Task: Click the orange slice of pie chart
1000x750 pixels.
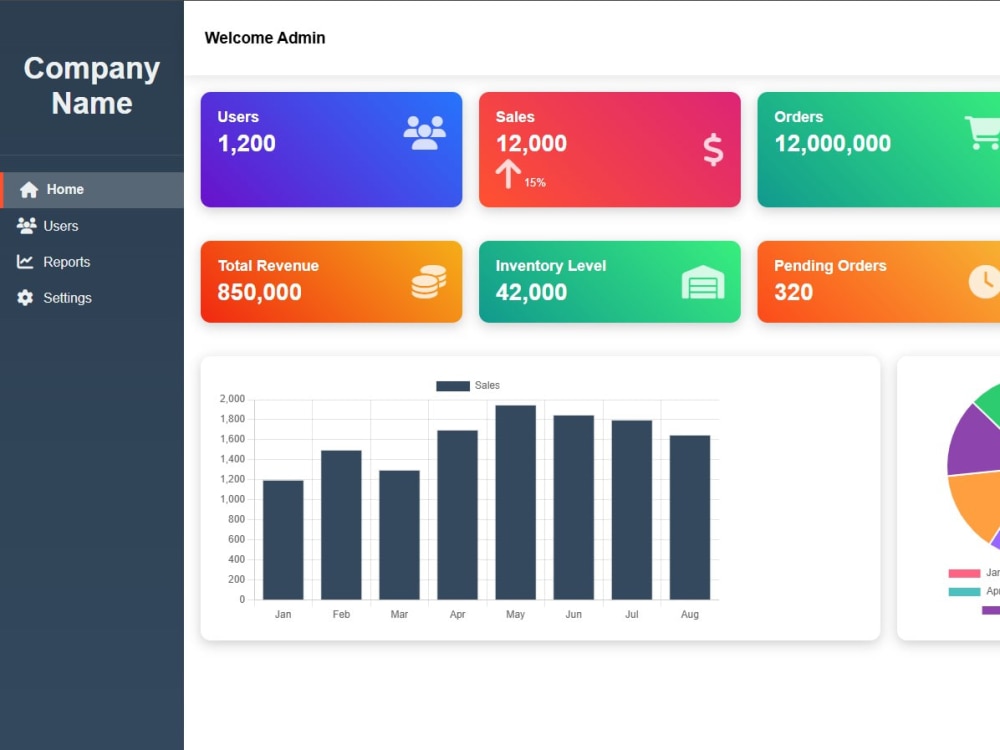Action: [x=977, y=507]
